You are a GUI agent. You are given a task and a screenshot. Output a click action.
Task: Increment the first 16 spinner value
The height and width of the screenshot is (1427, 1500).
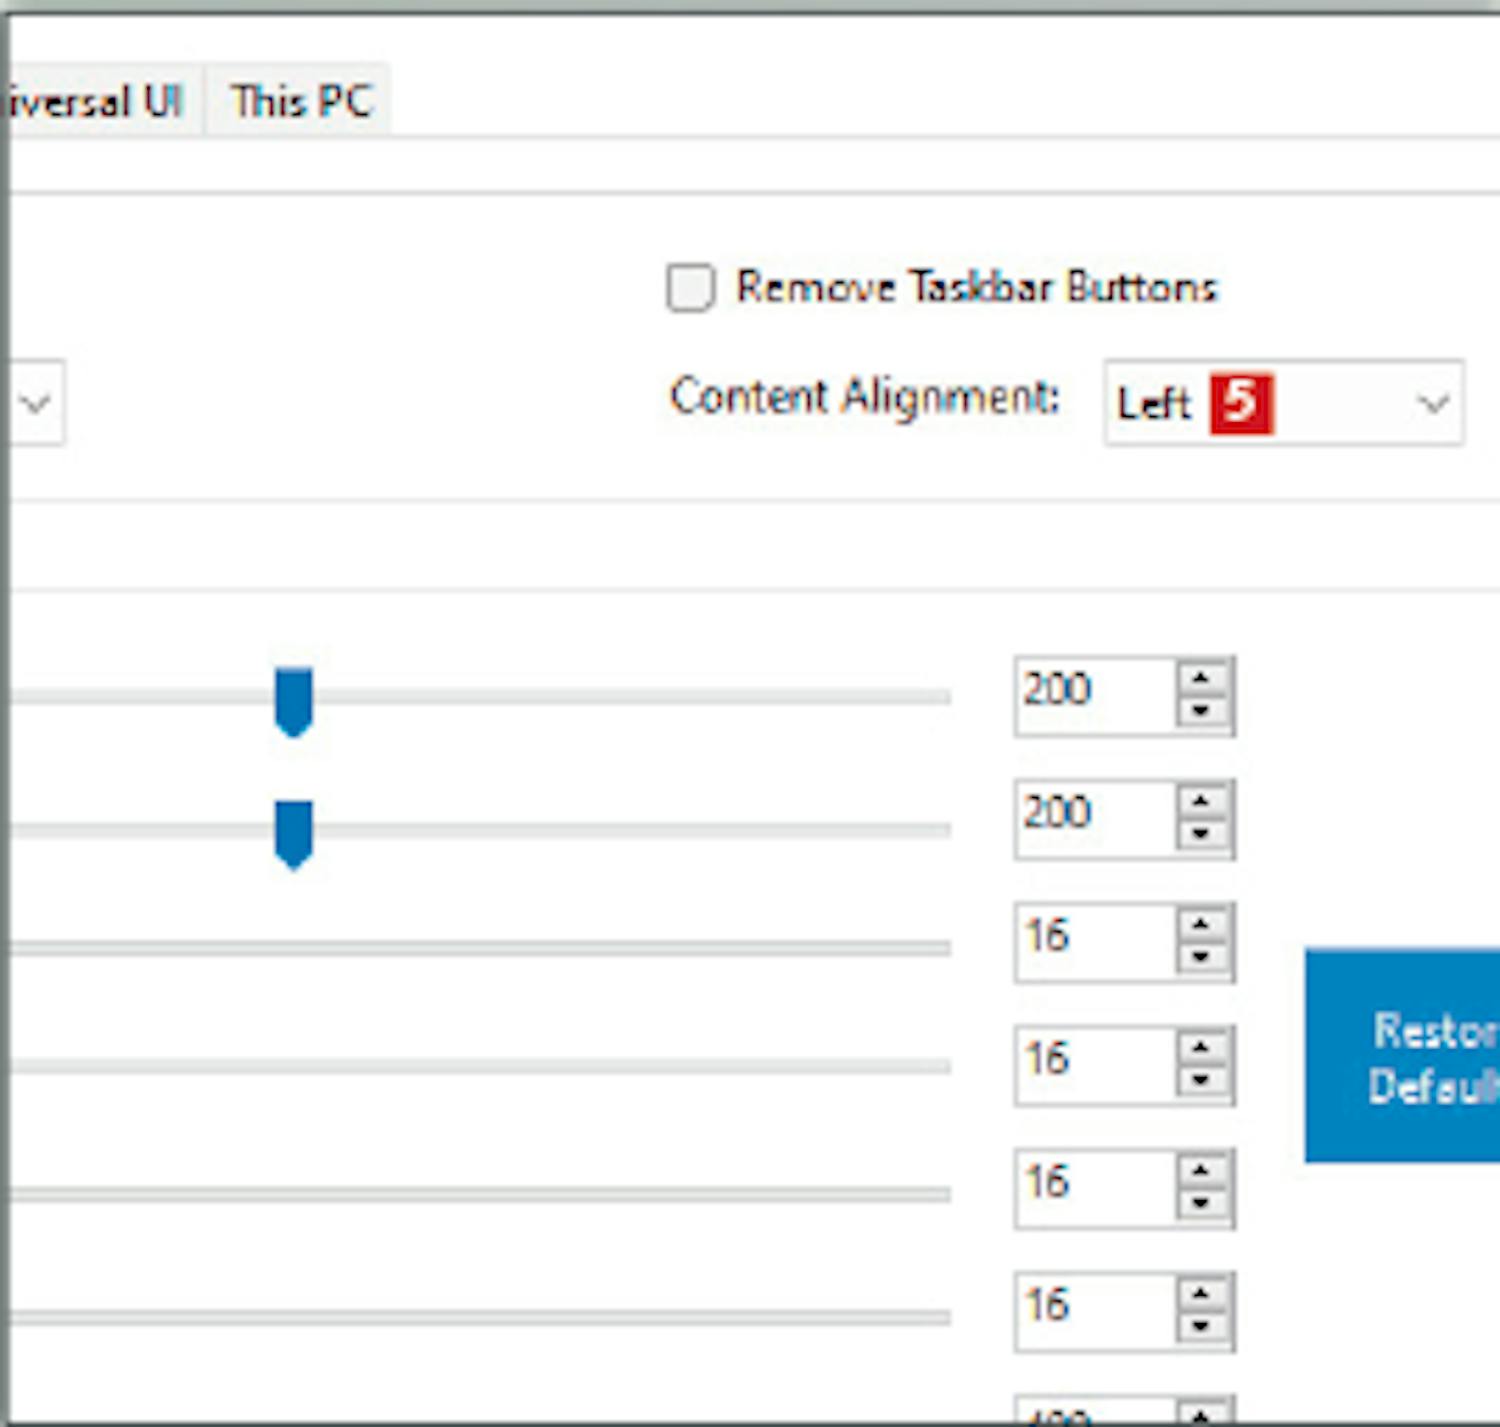[x=1201, y=925]
